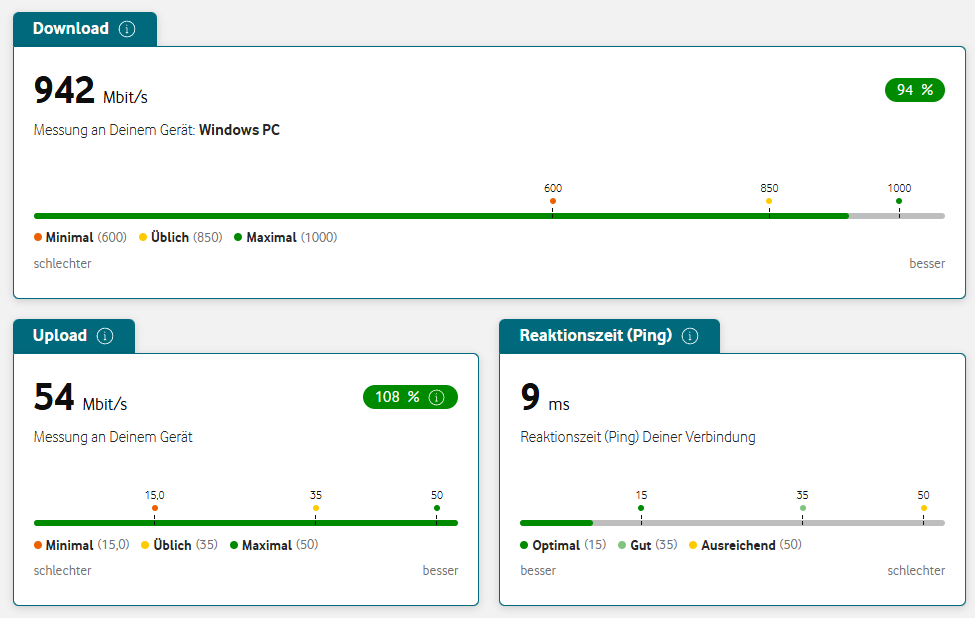Image resolution: width=975 pixels, height=618 pixels.
Task: Select the Upload tab header
Action: (60, 336)
